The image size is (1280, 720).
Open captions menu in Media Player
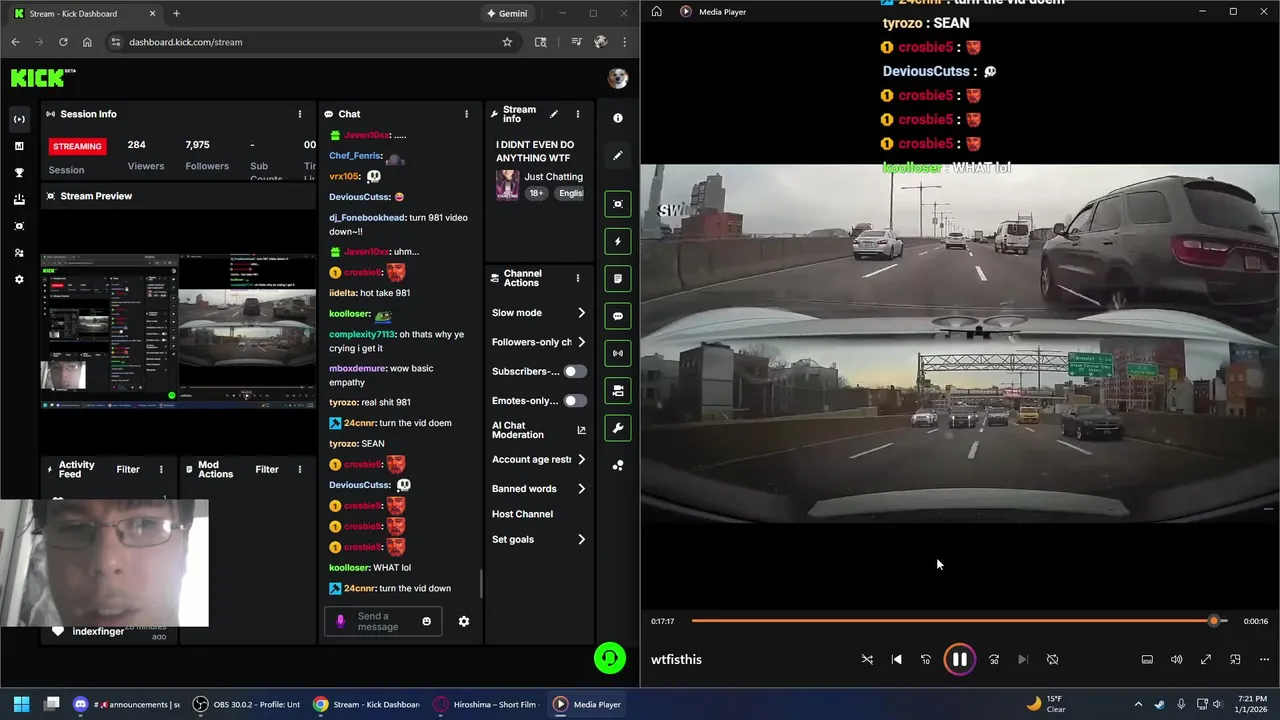[x=1147, y=659]
